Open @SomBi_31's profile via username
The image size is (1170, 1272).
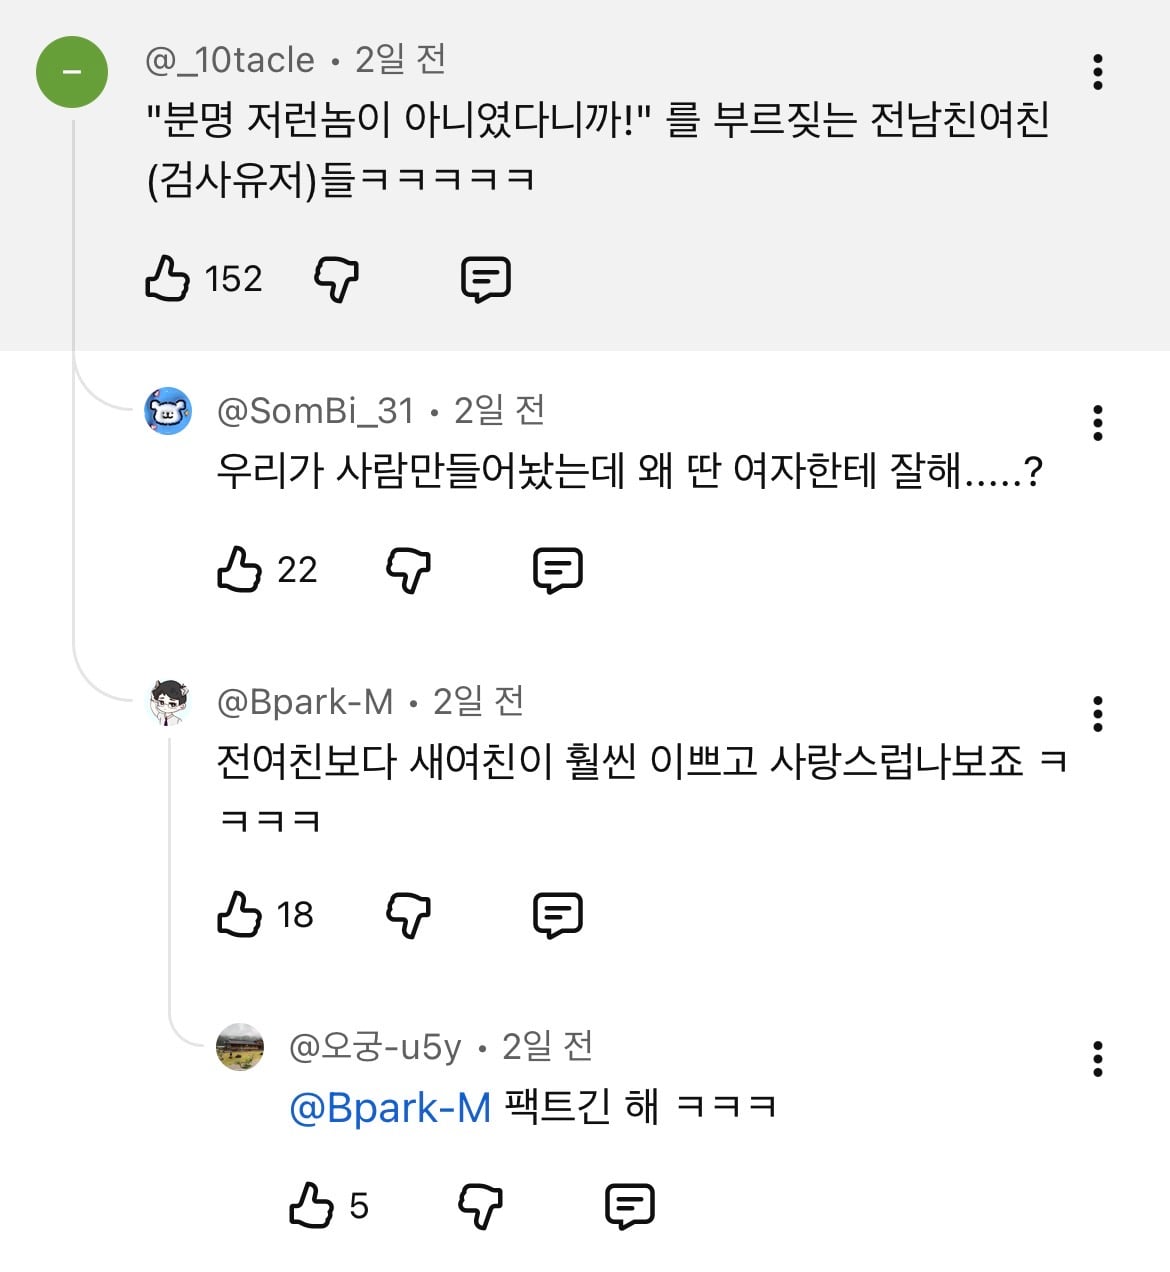(315, 411)
